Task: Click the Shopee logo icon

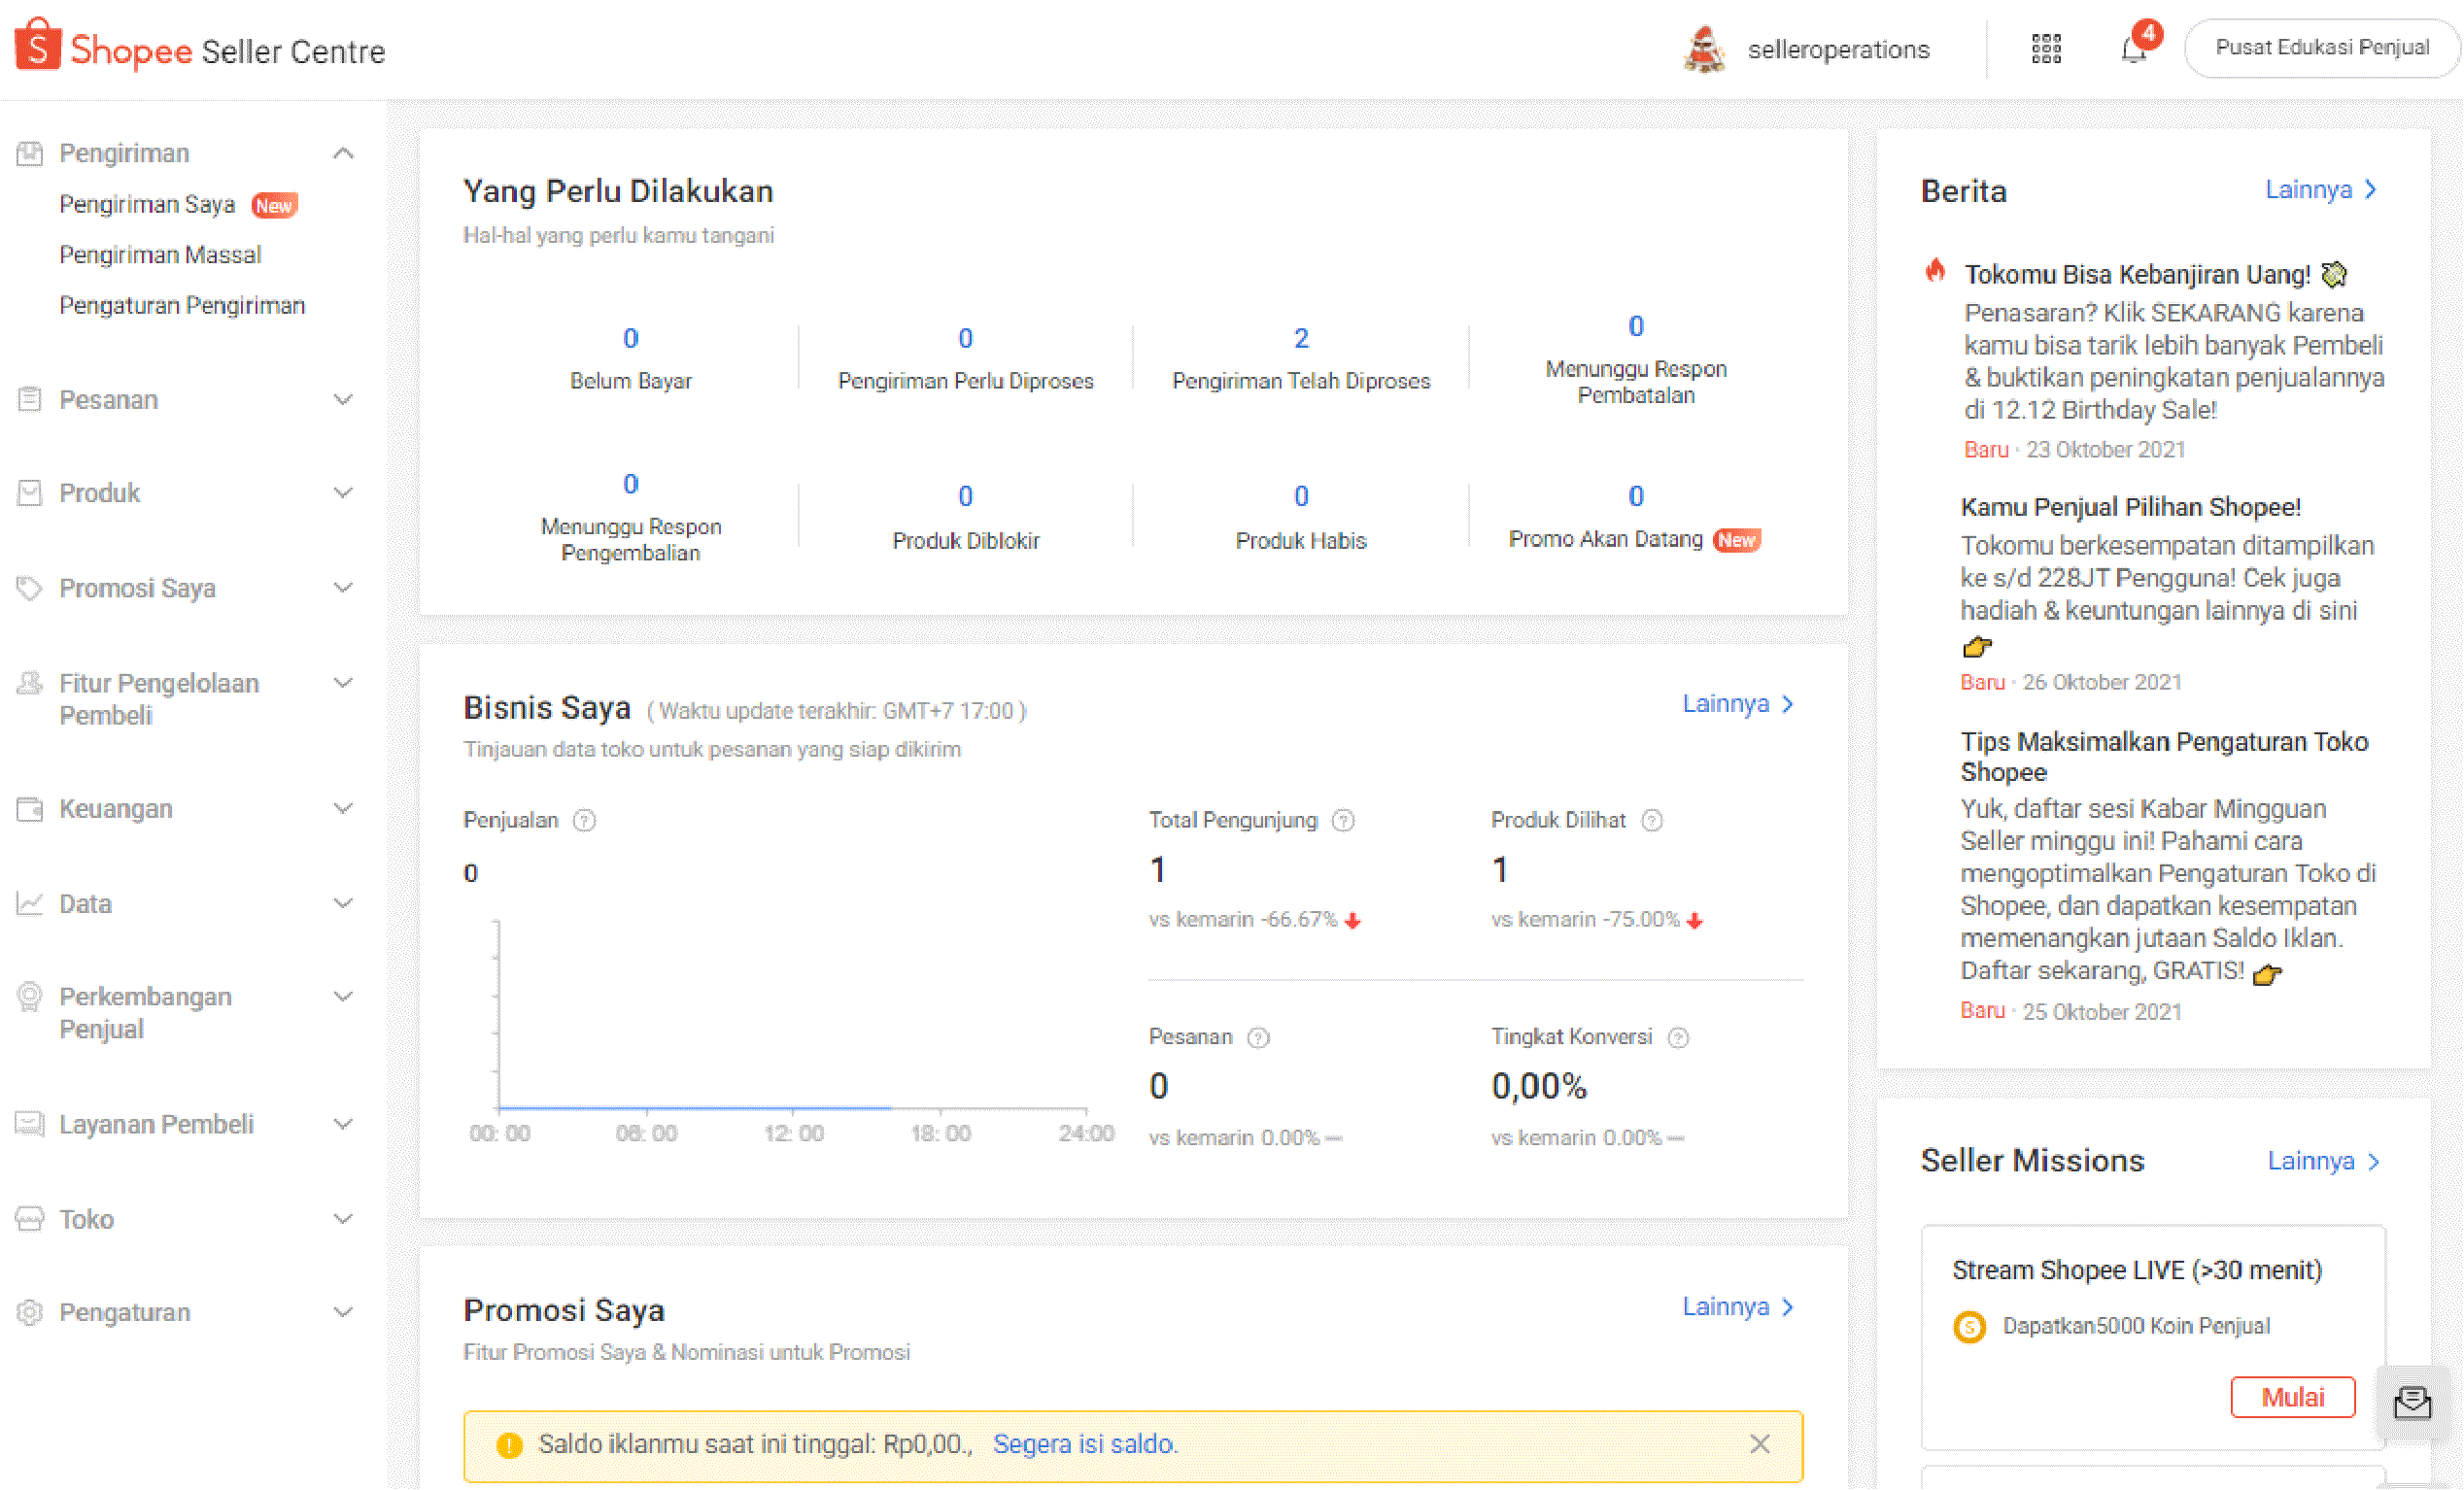Action: [38, 45]
